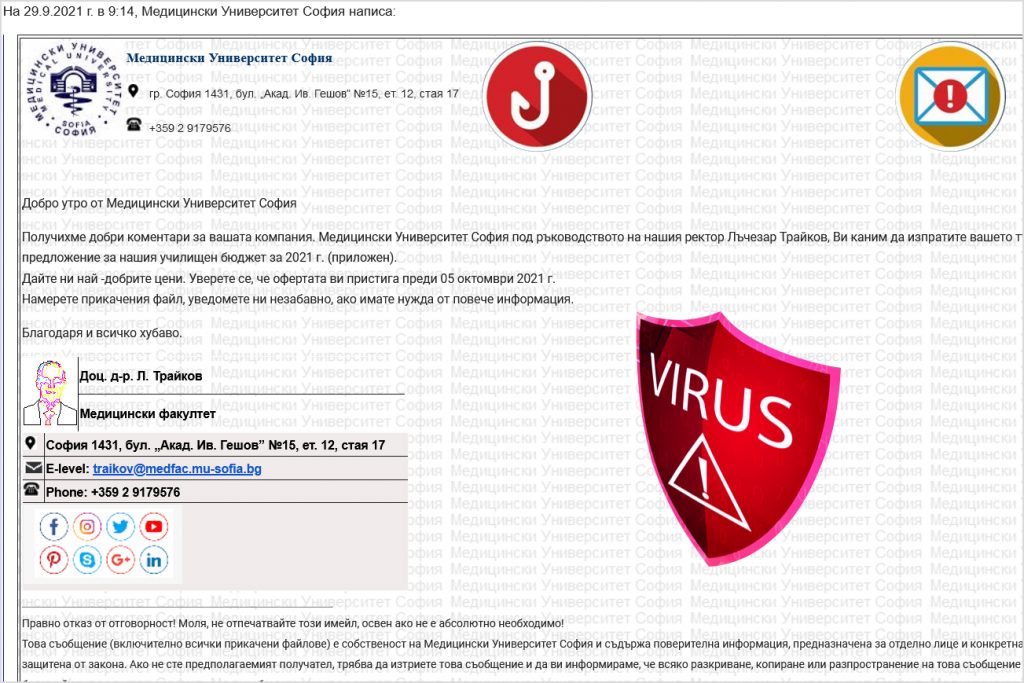Screen dimensions: 1024x683
Task: Click the Twitter bird icon
Action: [120, 526]
